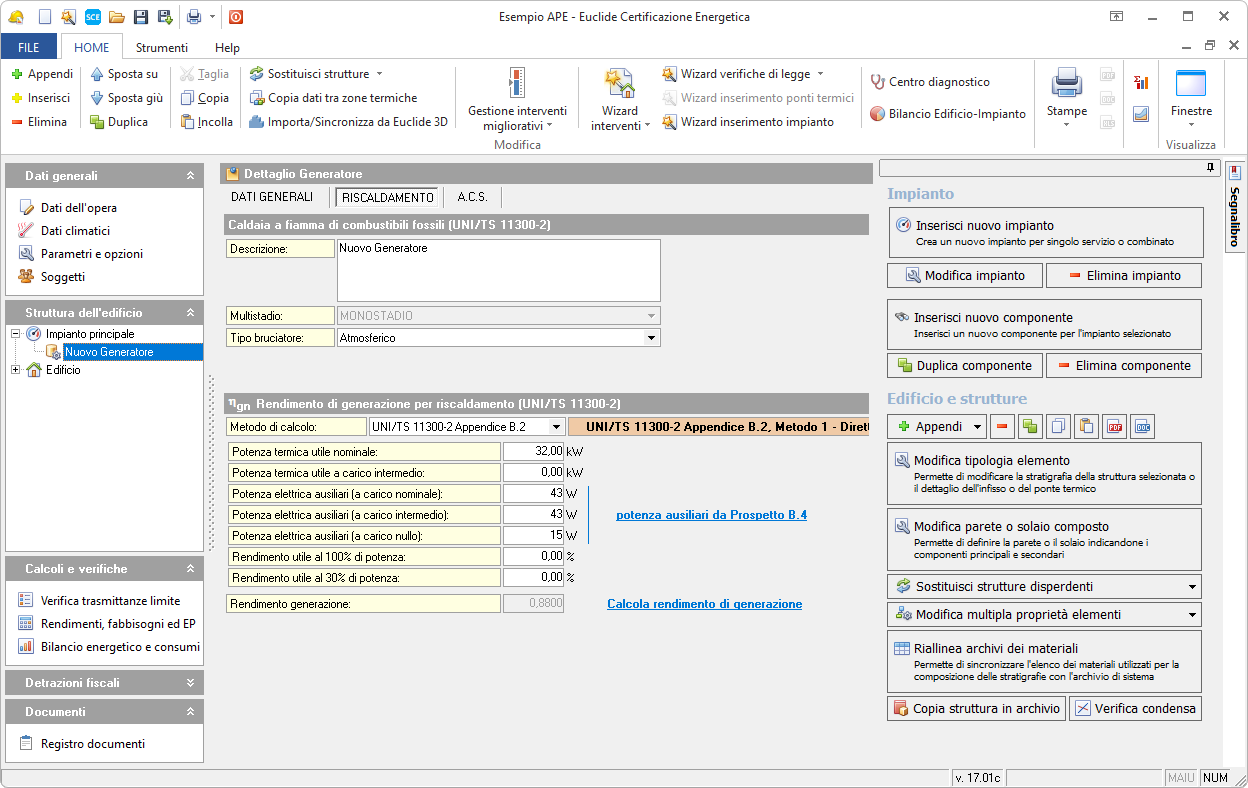Click the blue DOC export icon in Edificio e strutture
This screenshot has width=1248, height=788.
1142,427
